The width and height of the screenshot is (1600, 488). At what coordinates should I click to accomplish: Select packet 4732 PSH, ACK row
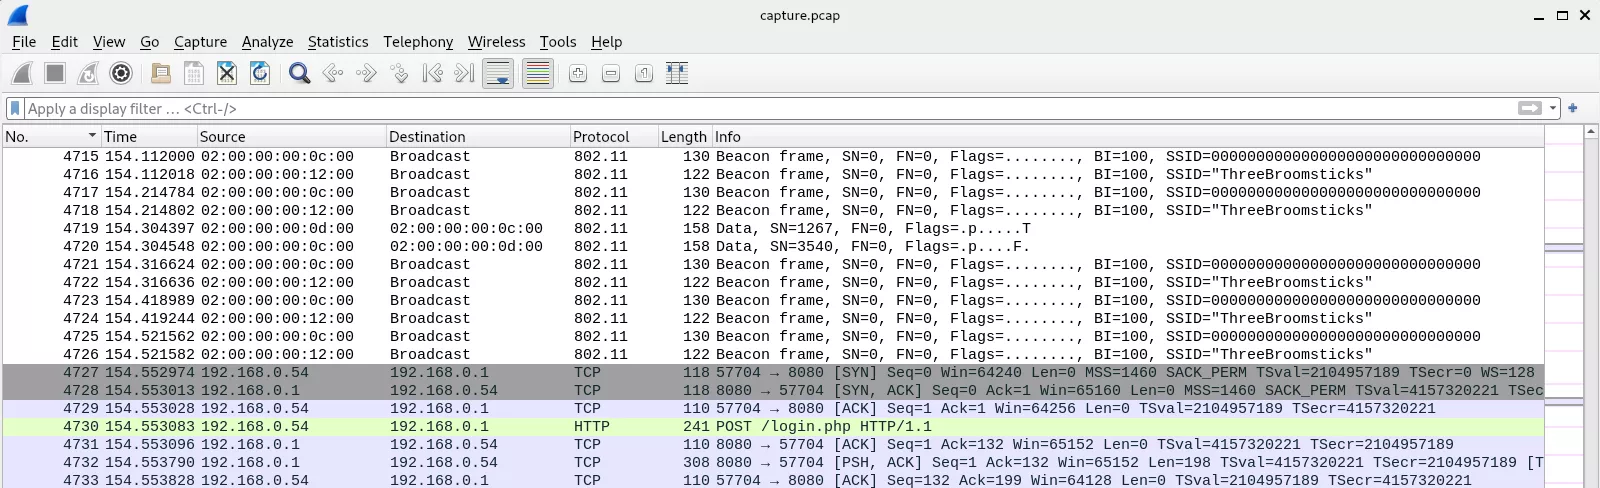773,462
